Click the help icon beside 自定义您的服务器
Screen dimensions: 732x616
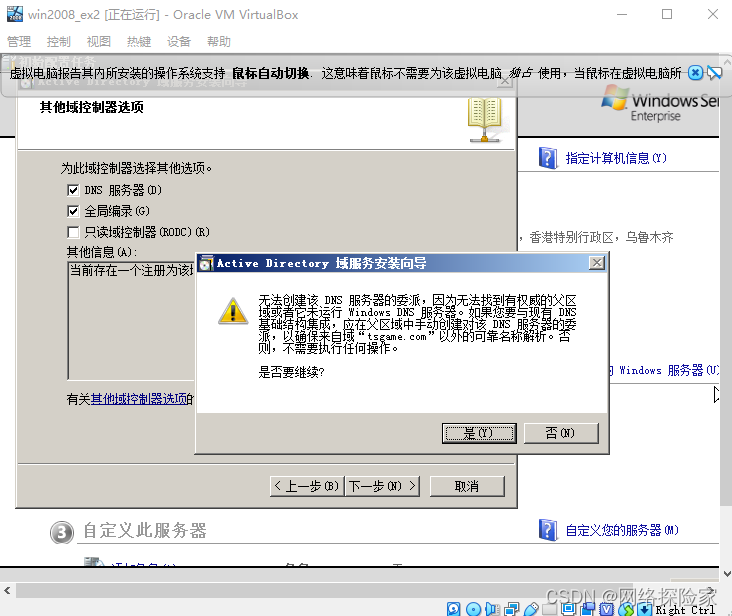(x=548, y=530)
